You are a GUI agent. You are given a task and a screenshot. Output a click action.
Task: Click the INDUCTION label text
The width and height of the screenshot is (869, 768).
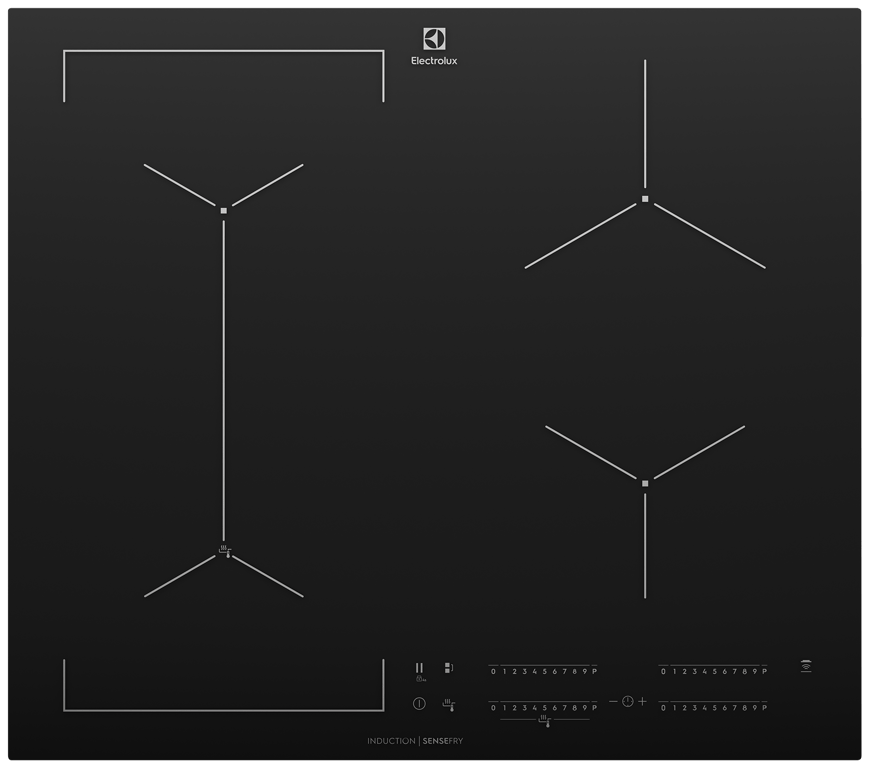391,741
